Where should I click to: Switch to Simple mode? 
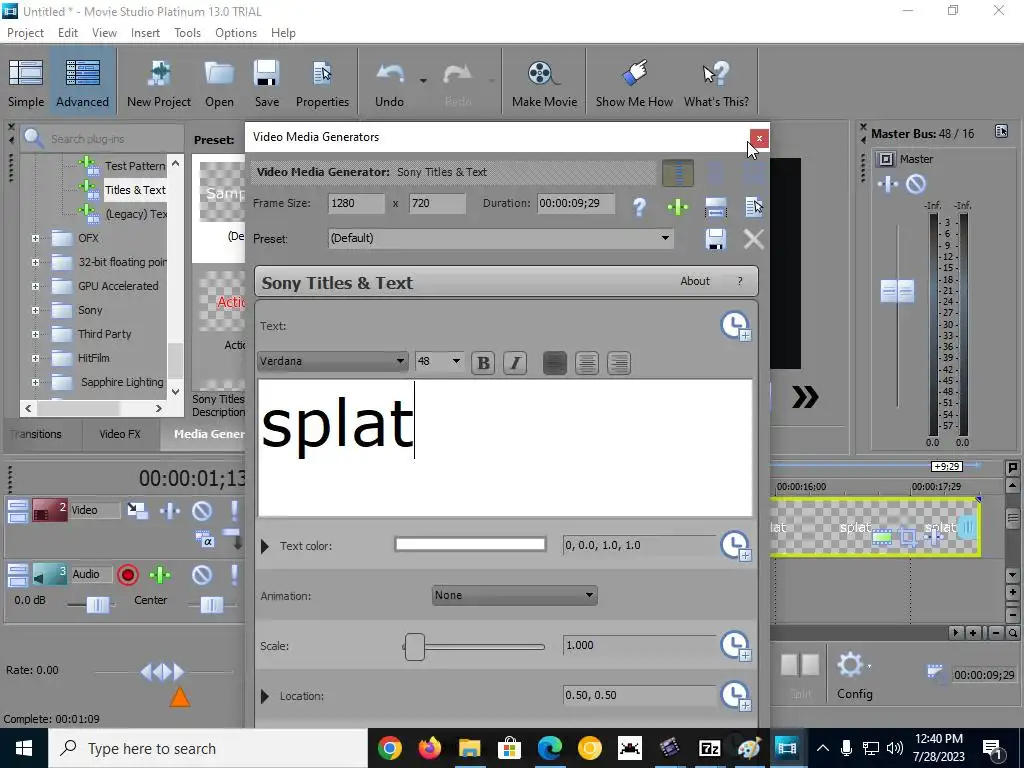point(26,83)
